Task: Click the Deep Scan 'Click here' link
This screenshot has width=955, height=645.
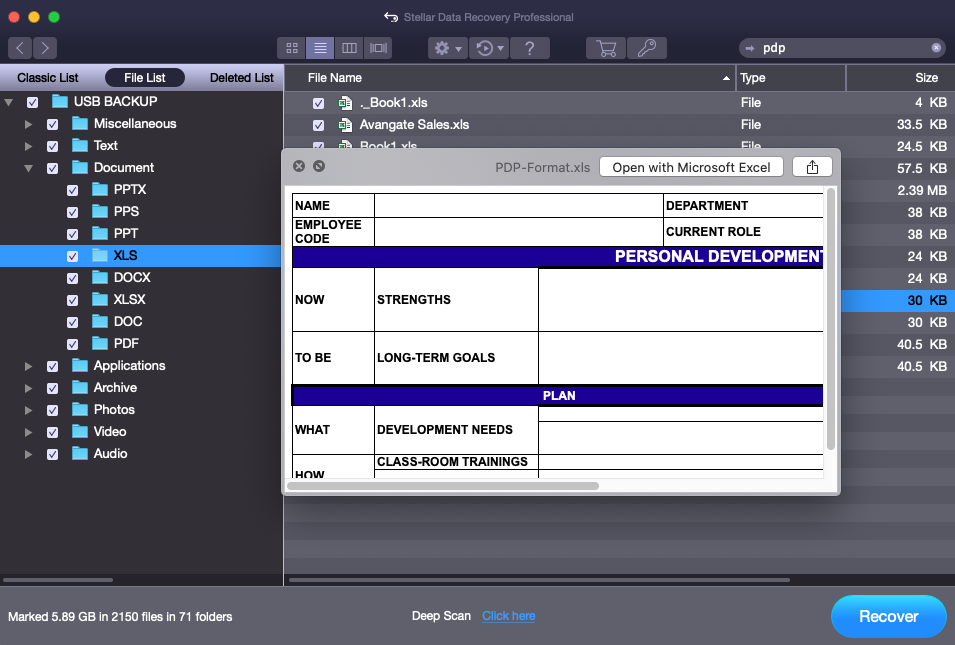Action: (x=509, y=616)
